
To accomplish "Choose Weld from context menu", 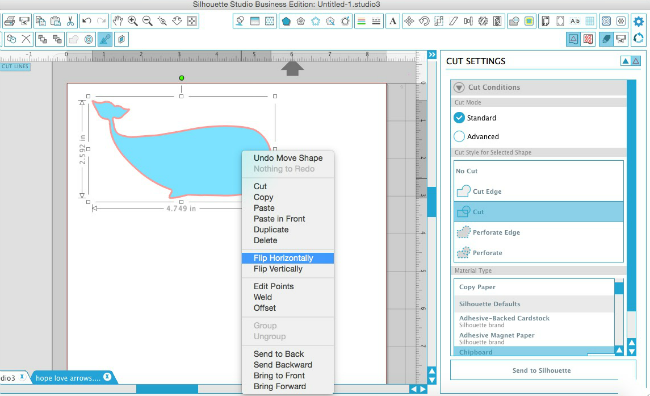I will (288, 297).
